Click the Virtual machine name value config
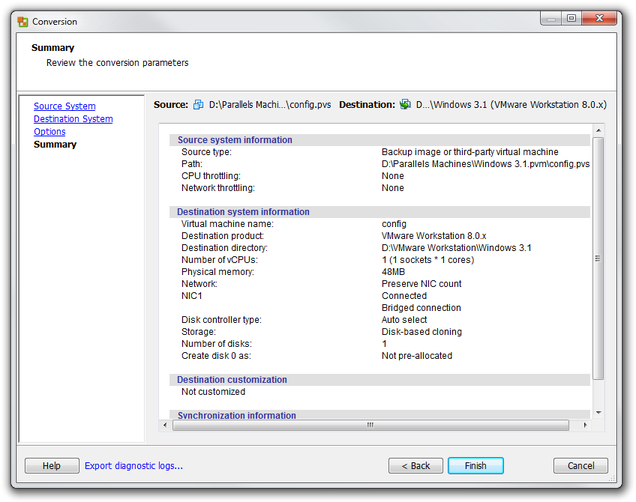The image size is (636, 502). (394, 224)
